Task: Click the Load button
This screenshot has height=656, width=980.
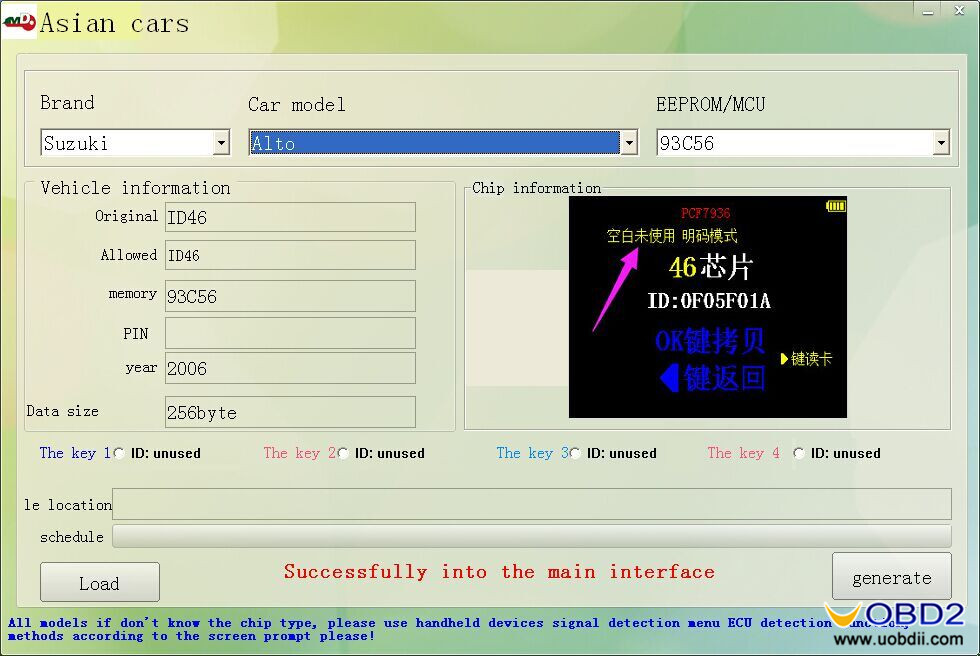Action: click(100, 582)
